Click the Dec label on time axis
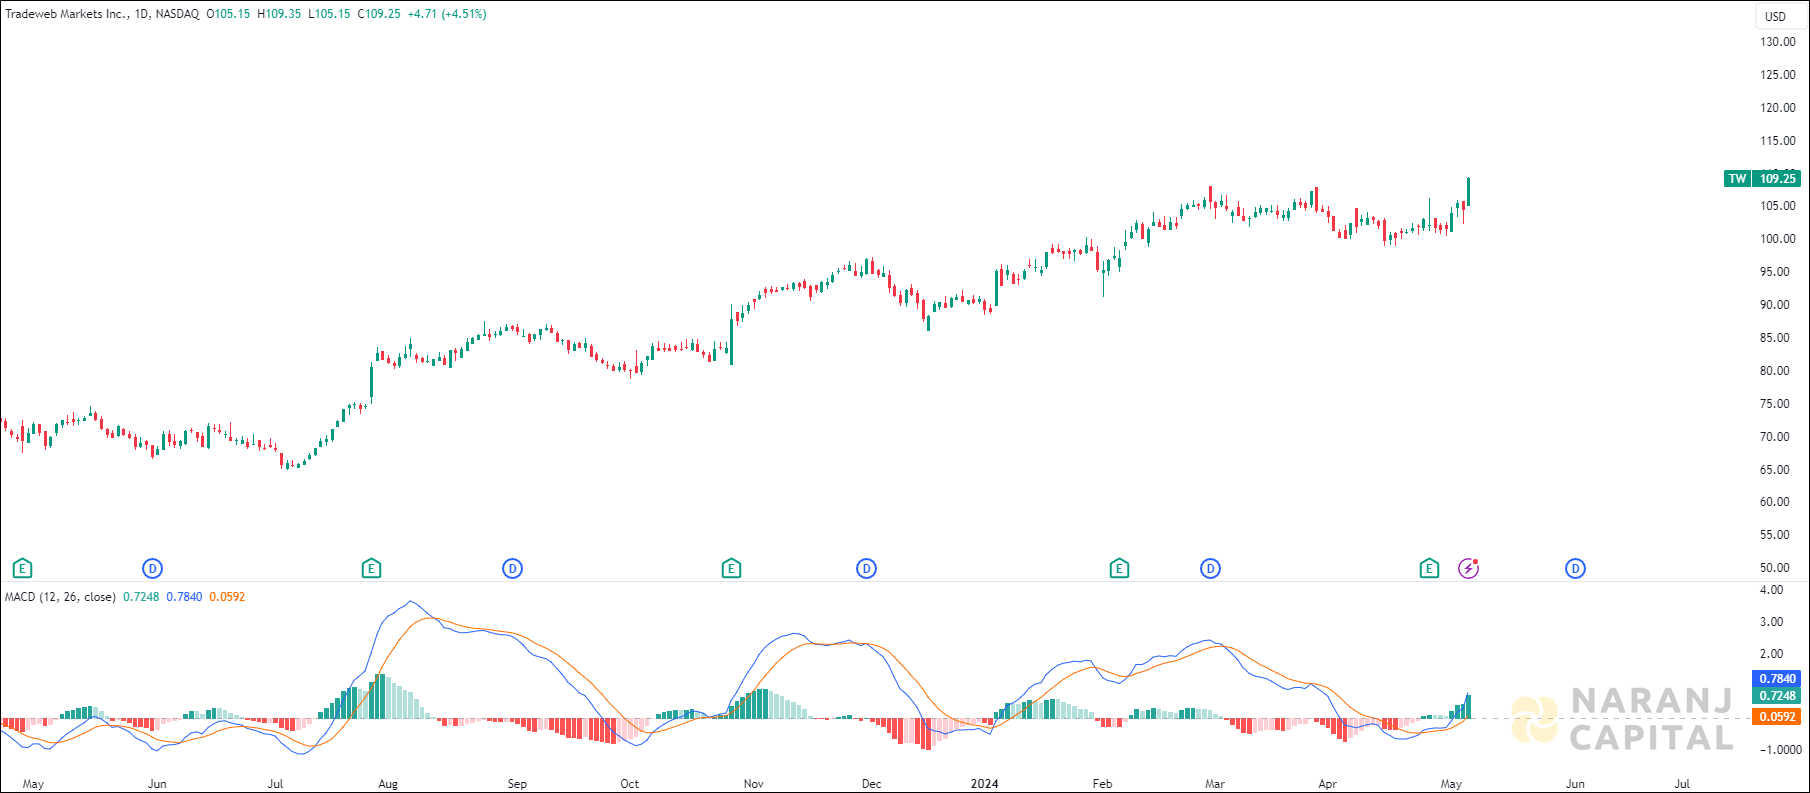1810x793 pixels. pyautogui.click(x=872, y=784)
